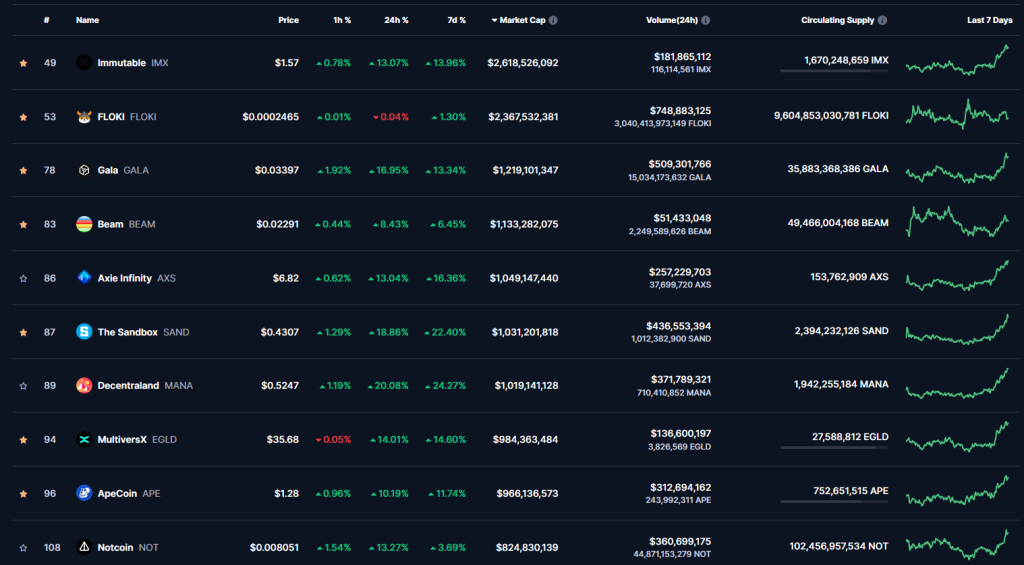Toggle the MultiversX watchlist star
Image resolution: width=1024 pixels, height=565 pixels.
tap(24, 440)
